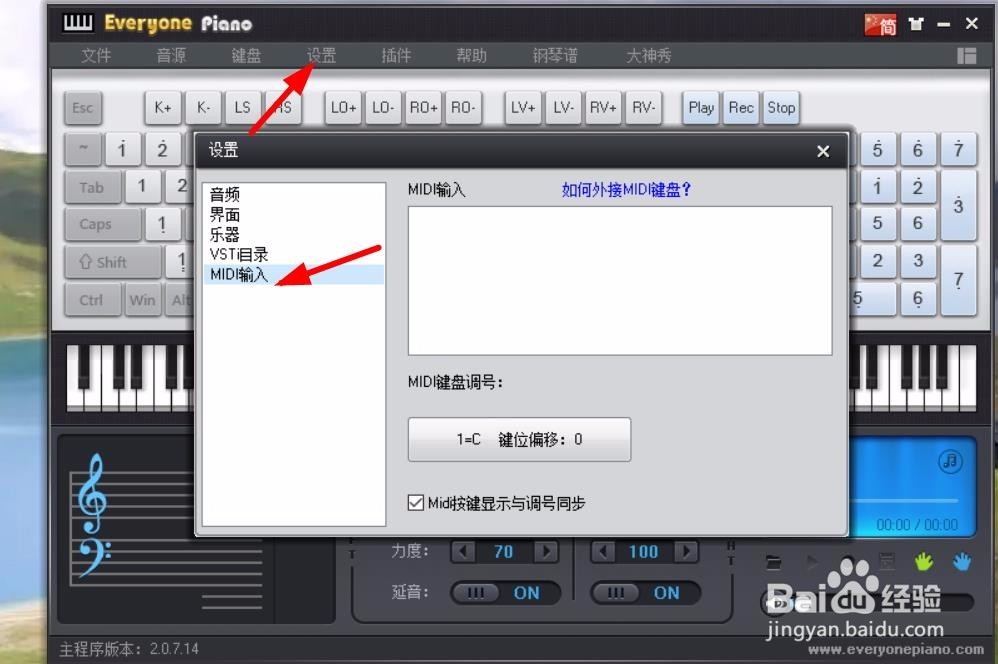Click the Caps key

(x=102, y=225)
